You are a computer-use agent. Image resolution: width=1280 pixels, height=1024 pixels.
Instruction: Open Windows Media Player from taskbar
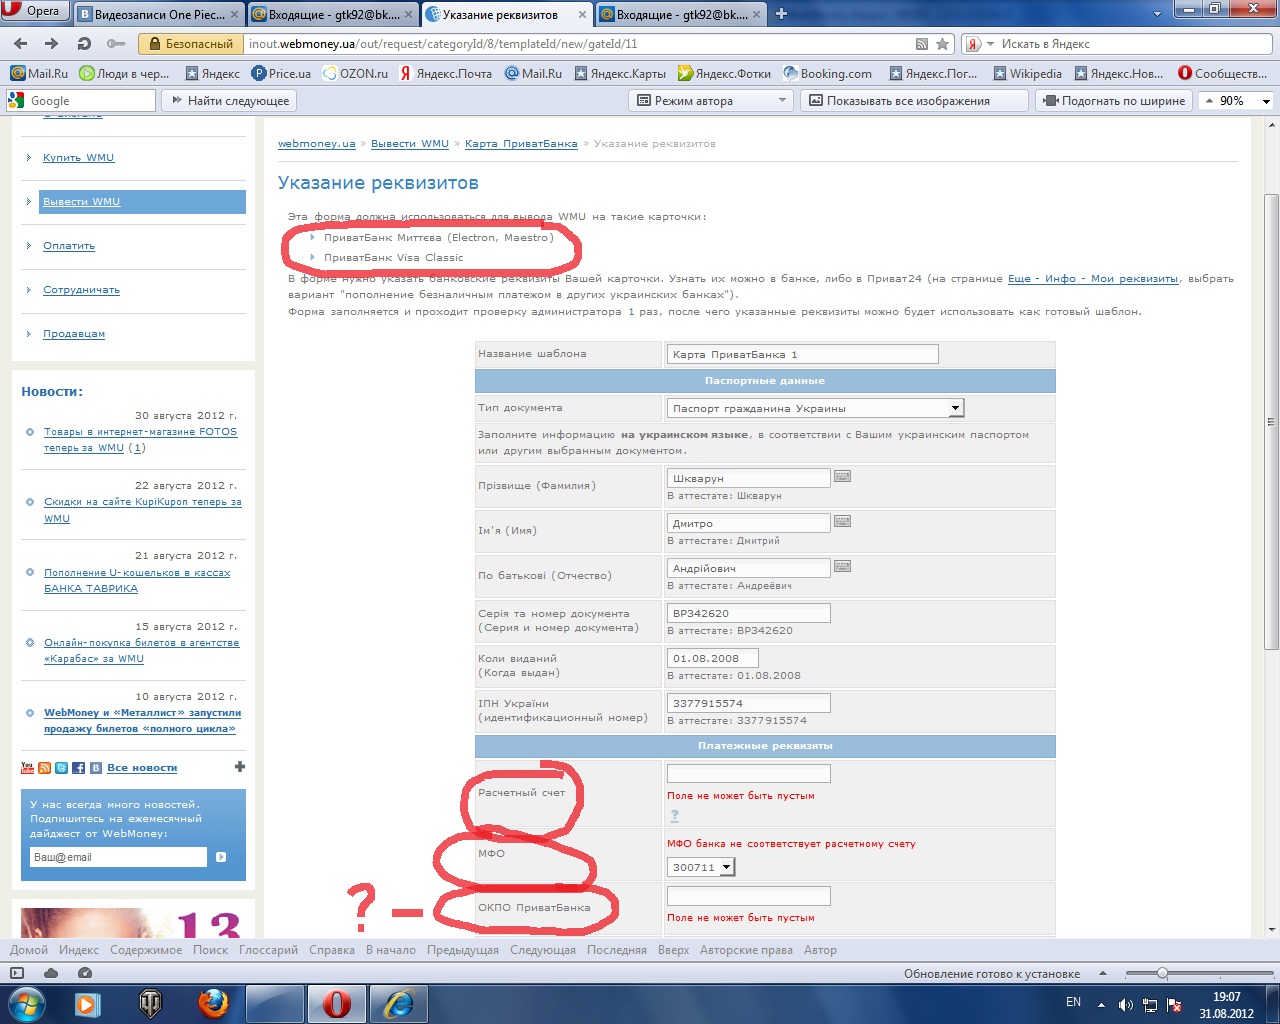click(88, 1003)
